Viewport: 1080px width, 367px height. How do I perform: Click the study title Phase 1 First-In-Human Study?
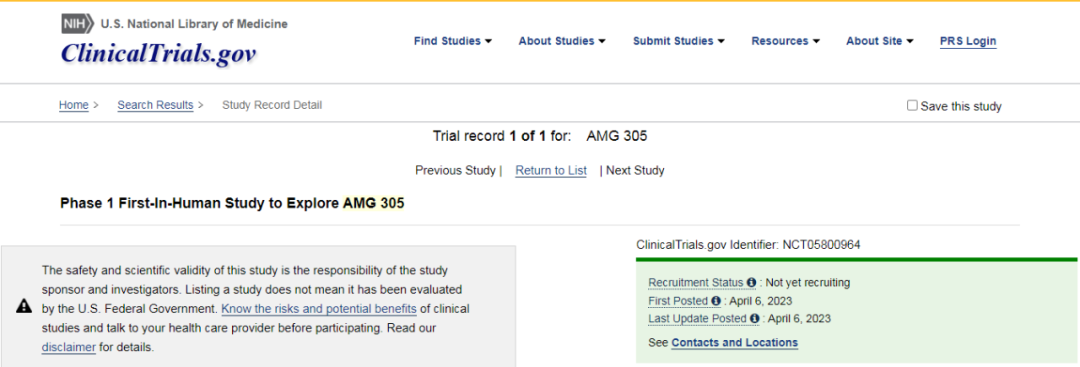(232, 203)
